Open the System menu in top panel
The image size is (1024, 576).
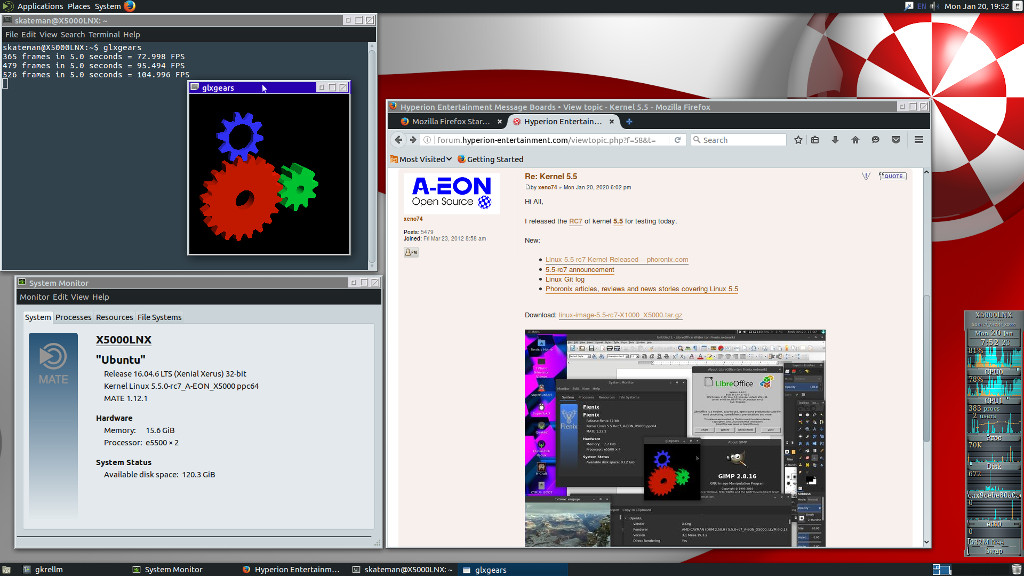pyautogui.click(x=108, y=6)
